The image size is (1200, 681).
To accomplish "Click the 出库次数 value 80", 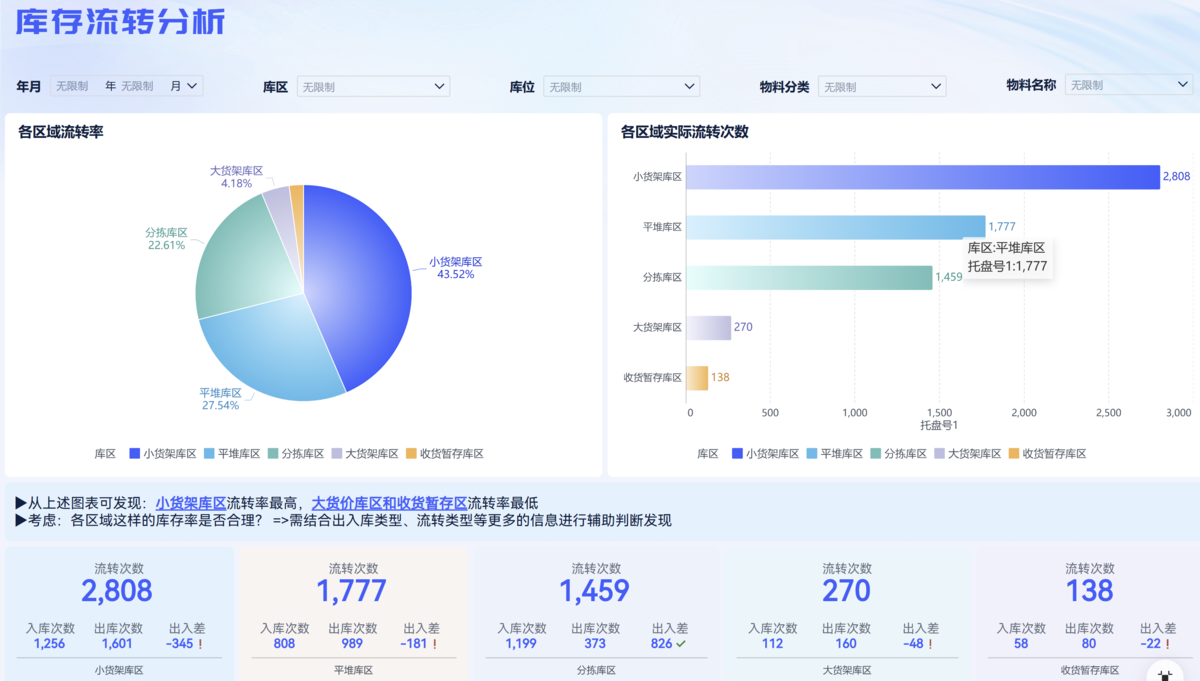I will 1089,644.
